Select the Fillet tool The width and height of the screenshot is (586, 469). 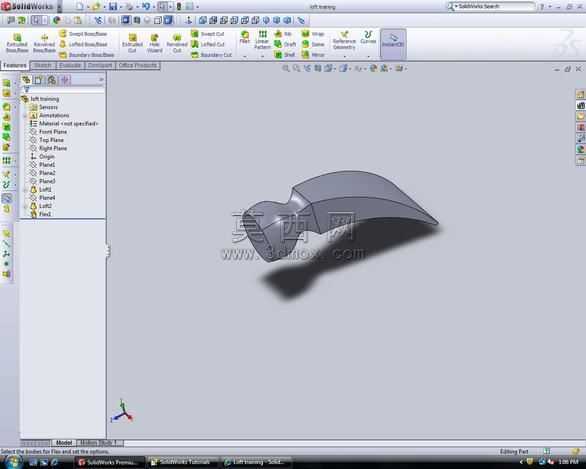click(x=245, y=37)
